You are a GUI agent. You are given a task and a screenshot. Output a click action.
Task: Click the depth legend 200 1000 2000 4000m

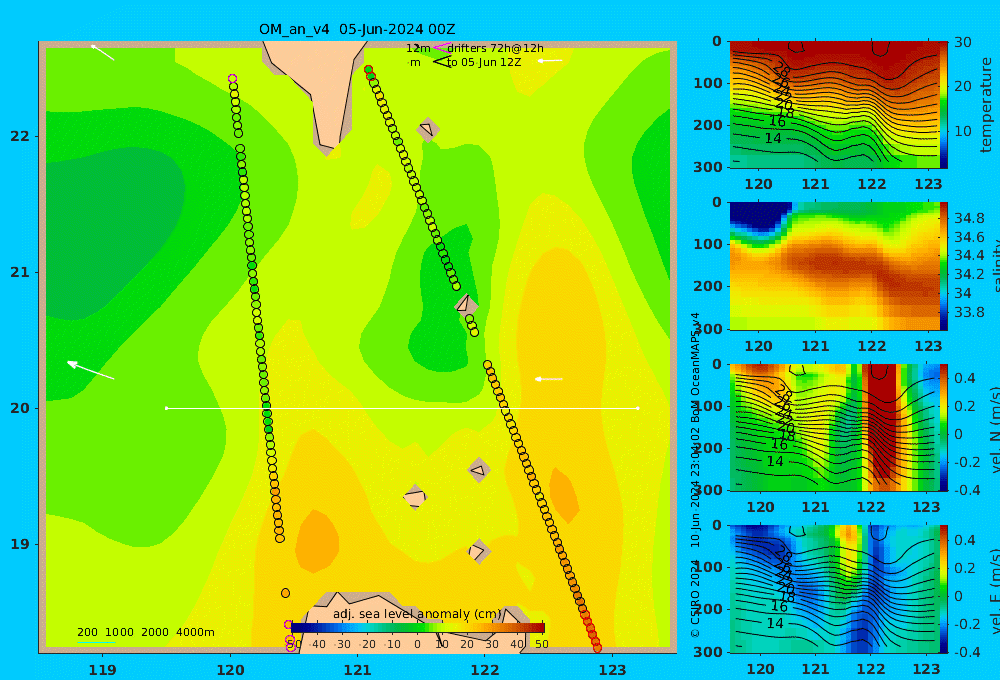pyautogui.click(x=145, y=632)
